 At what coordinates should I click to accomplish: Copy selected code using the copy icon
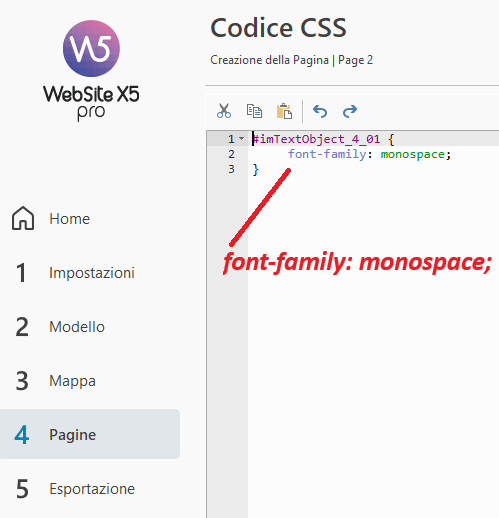[x=254, y=111]
